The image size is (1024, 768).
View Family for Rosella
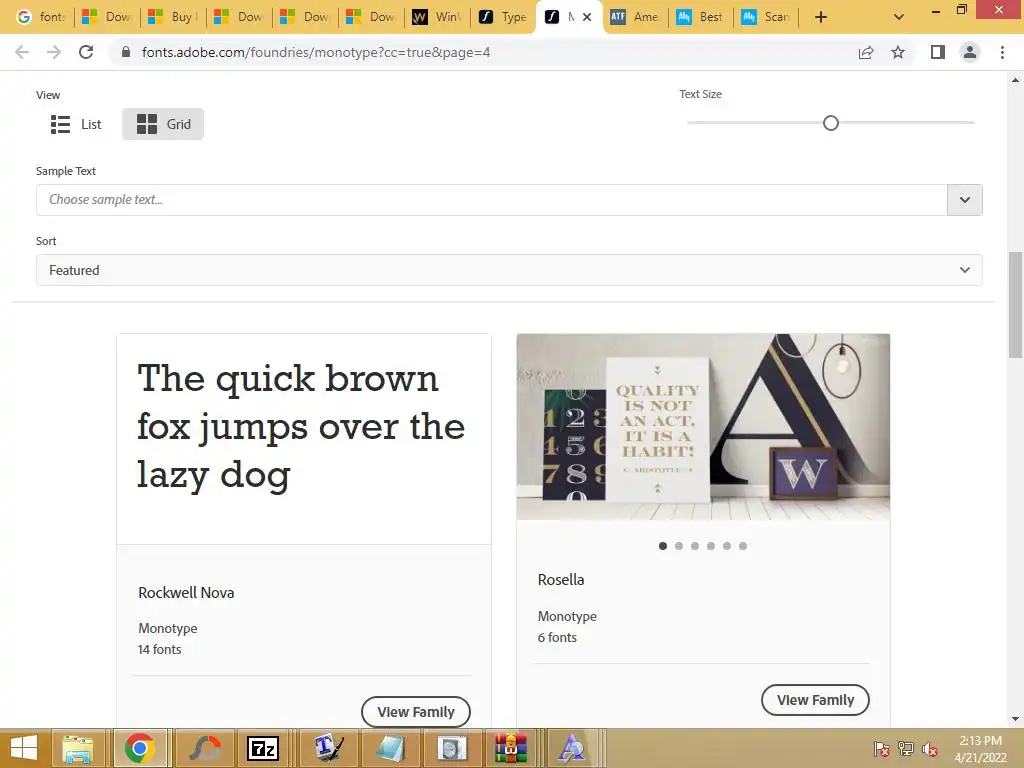tap(815, 700)
